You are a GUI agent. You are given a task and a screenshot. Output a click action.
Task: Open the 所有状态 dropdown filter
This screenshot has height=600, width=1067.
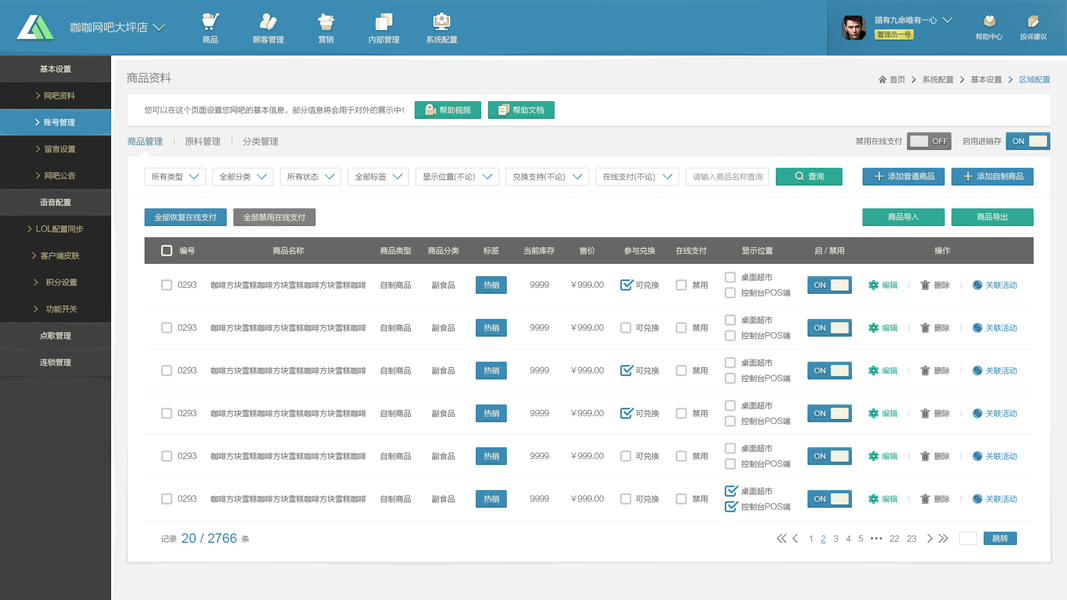pyautogui.click(x=310, y=177)
